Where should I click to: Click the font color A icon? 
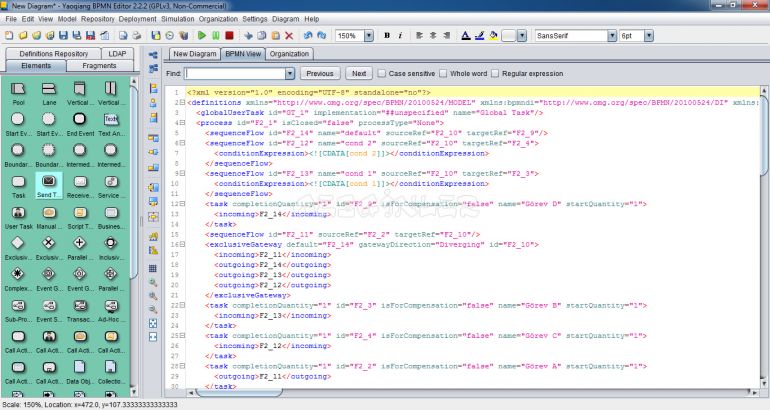(x=466, y=35)
